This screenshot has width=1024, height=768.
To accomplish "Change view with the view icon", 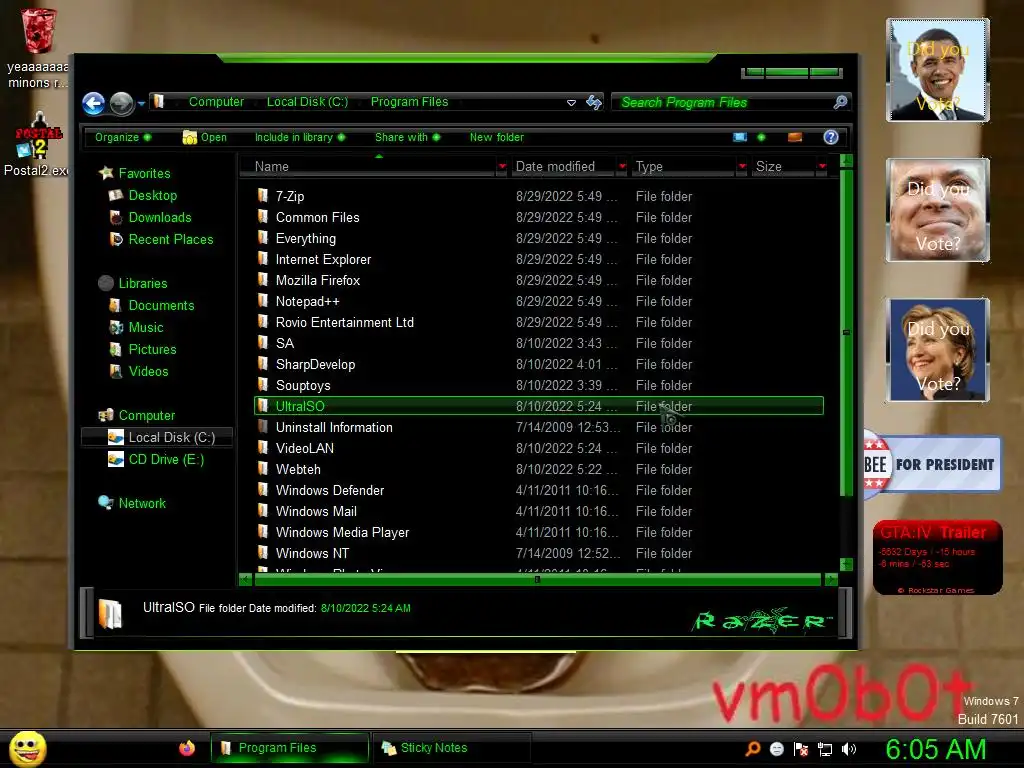I will click(x=740, y=137).
